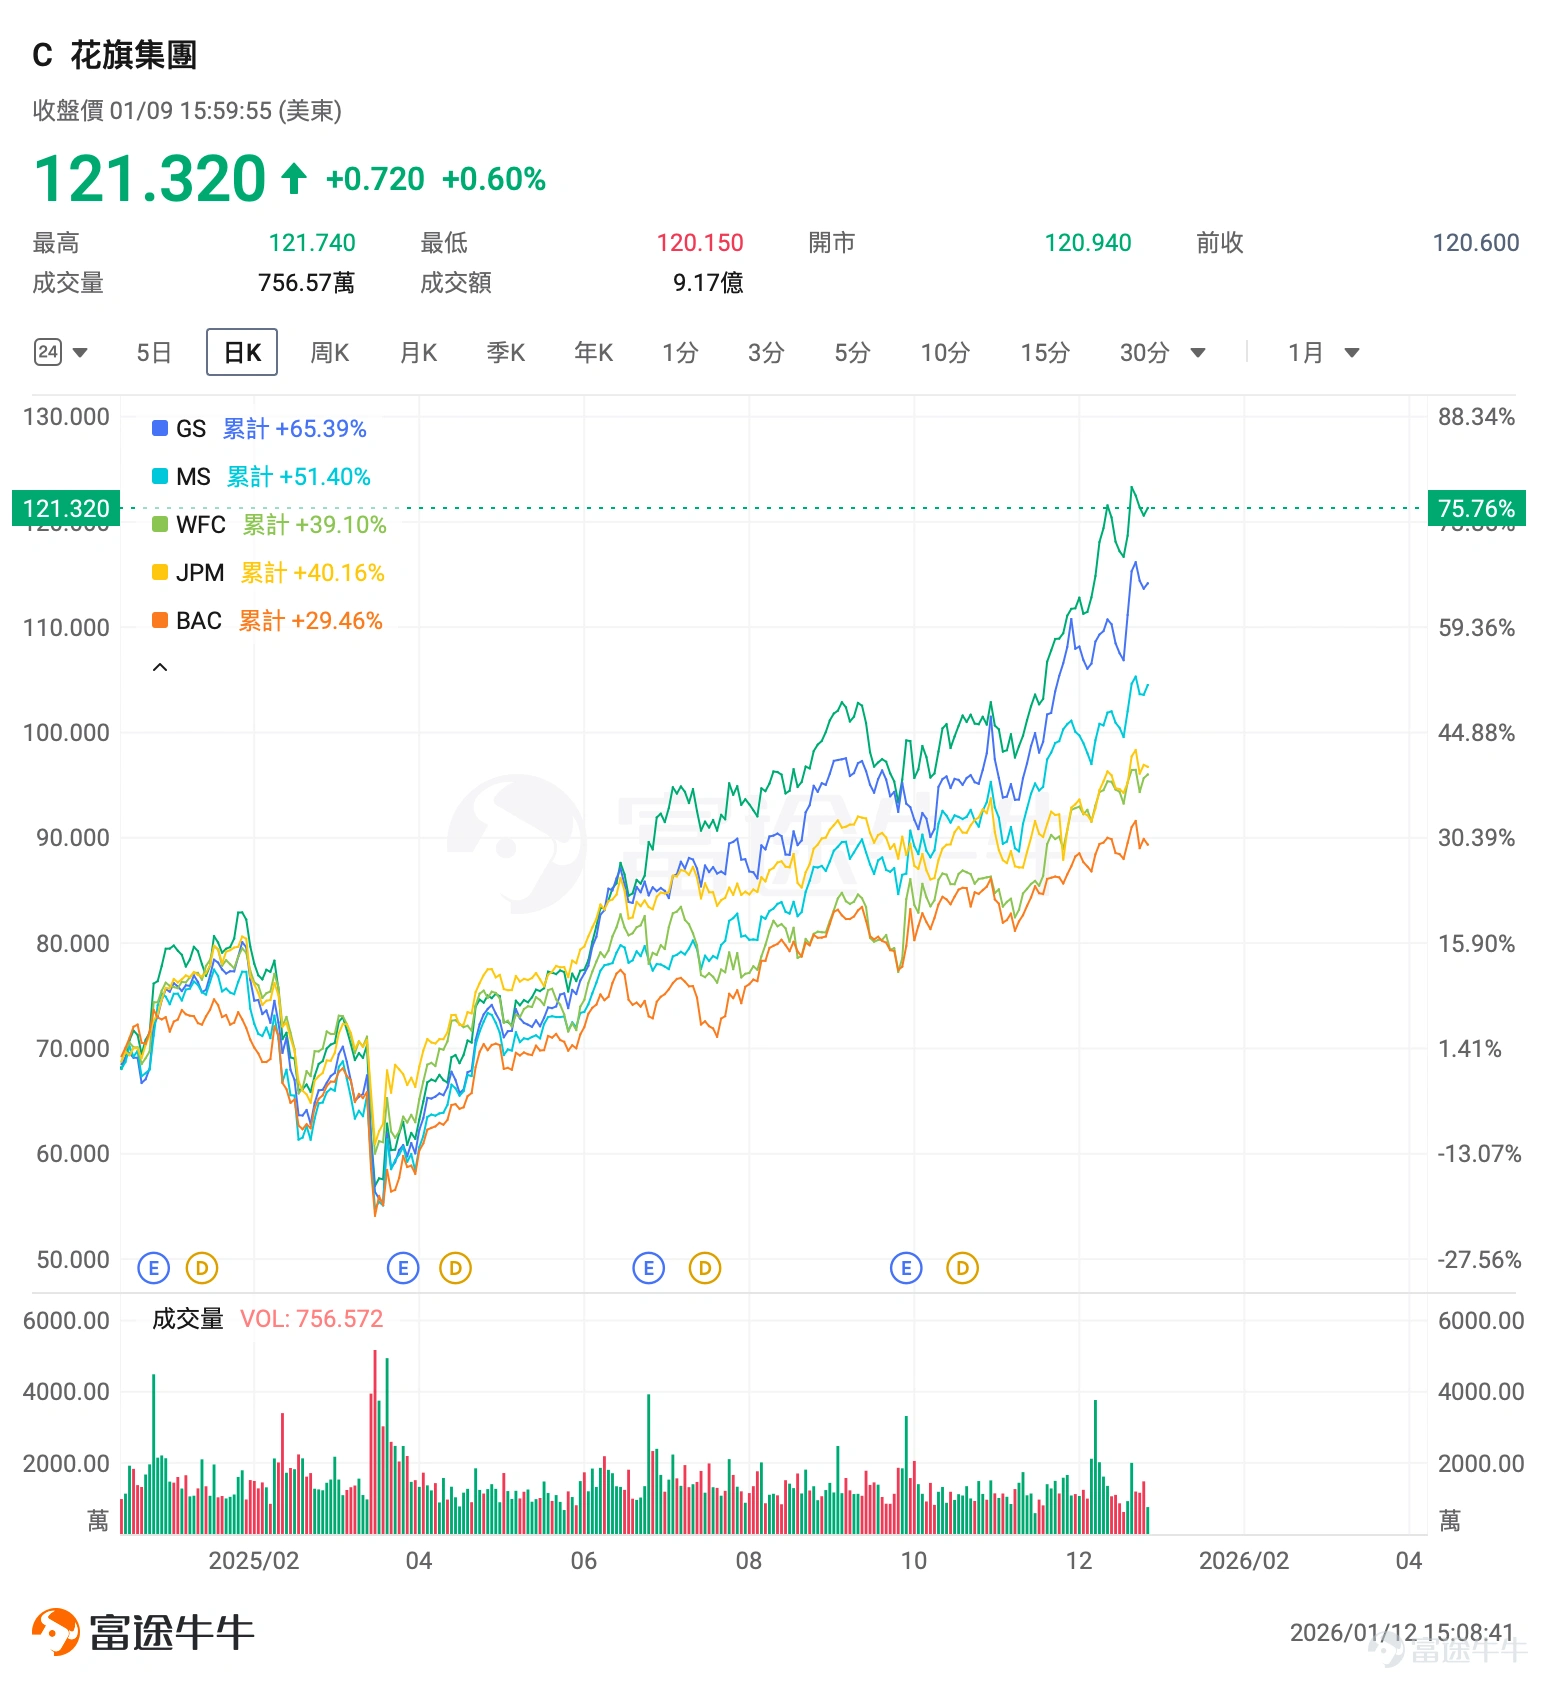The width and height of the screenshot is (1548, 1686).
Task: Switch to the 周K tab
Action: click(x=330, y=352)
